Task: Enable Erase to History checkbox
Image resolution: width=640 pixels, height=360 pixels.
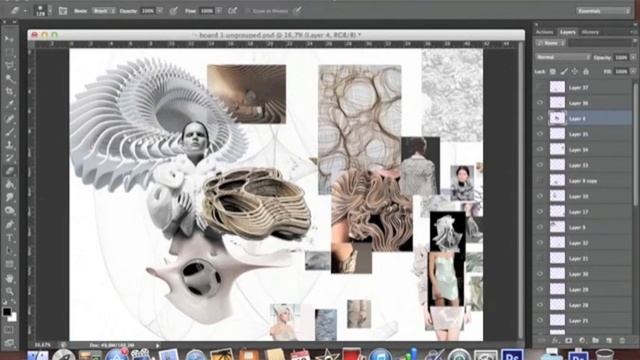Action: (248, 11)
